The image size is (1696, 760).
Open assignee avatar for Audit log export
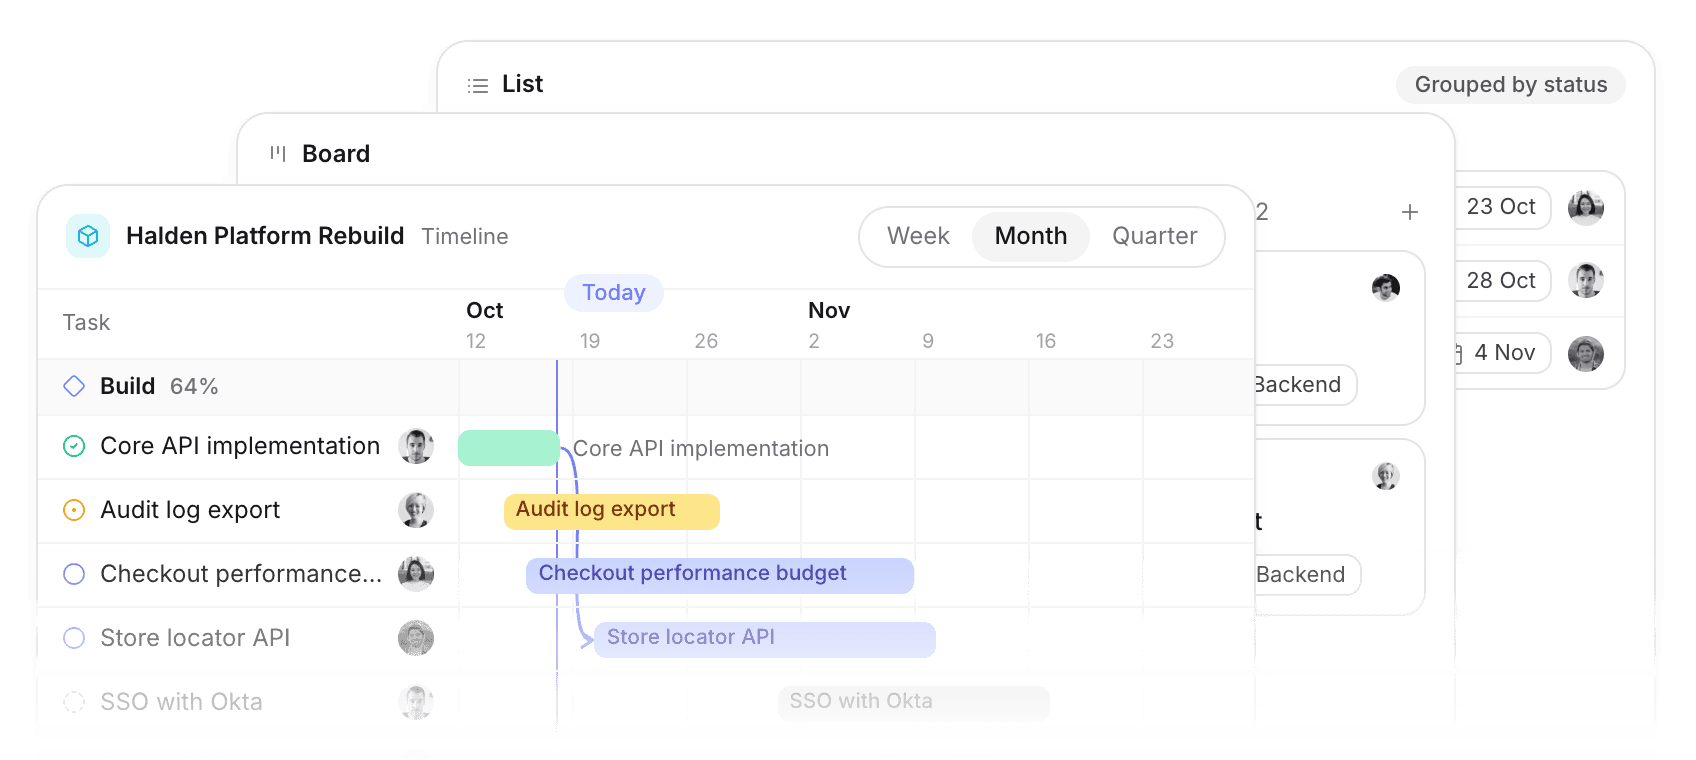click(x=416, y=510)
